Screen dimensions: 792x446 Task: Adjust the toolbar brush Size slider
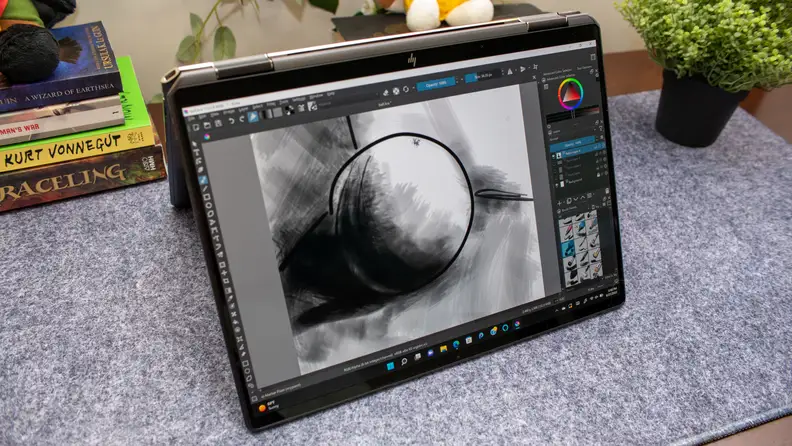coord(483,76)
